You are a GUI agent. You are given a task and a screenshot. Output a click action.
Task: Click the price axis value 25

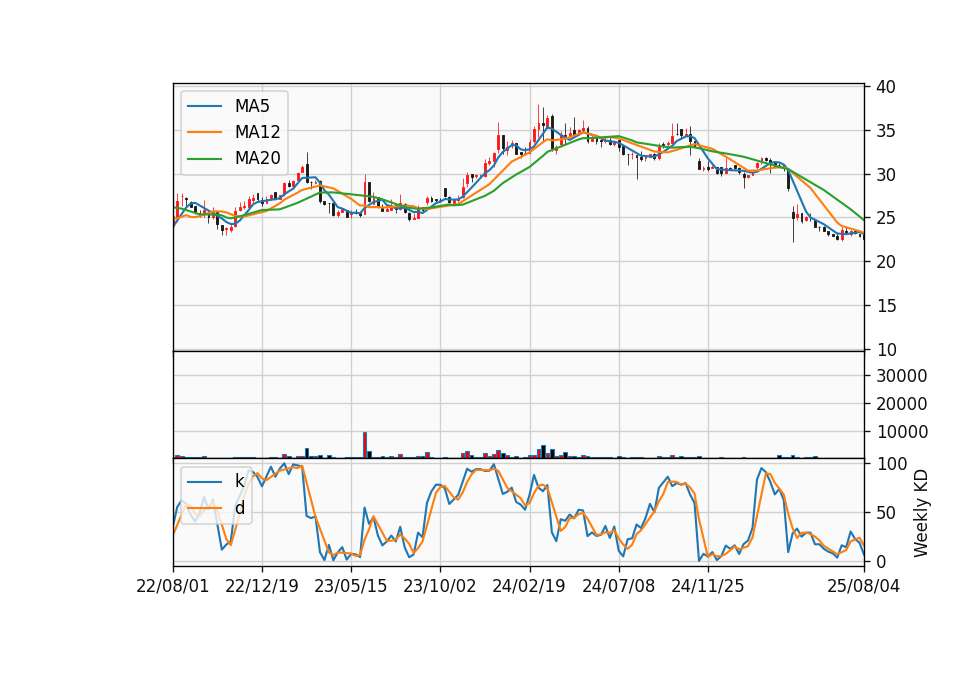click(886, 219)
